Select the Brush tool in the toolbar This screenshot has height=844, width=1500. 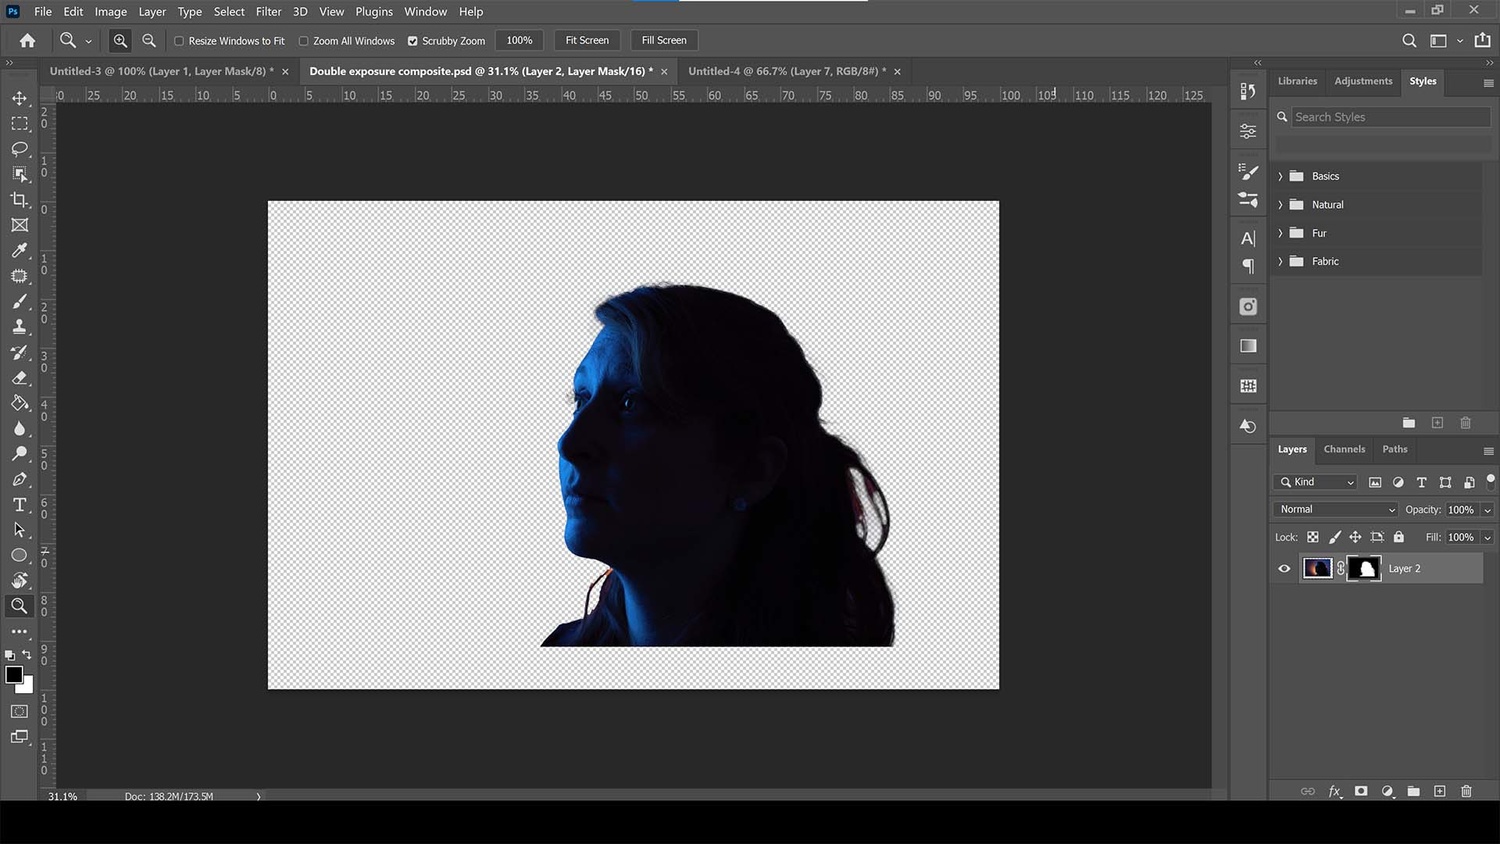[x=19, y=301]
